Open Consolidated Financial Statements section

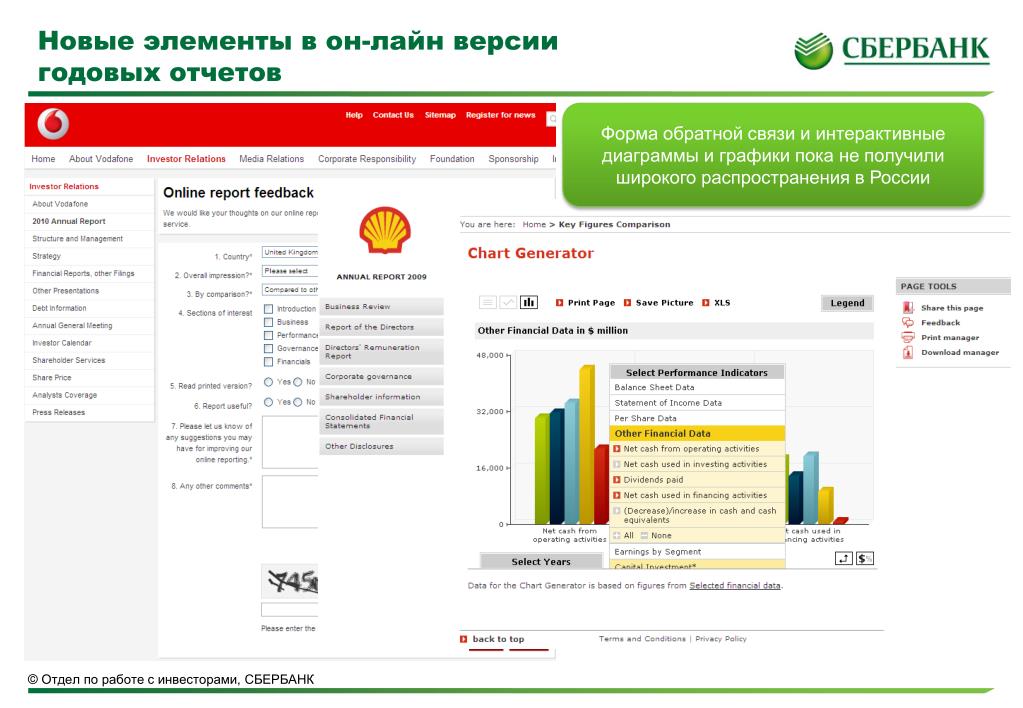point(381,422)
